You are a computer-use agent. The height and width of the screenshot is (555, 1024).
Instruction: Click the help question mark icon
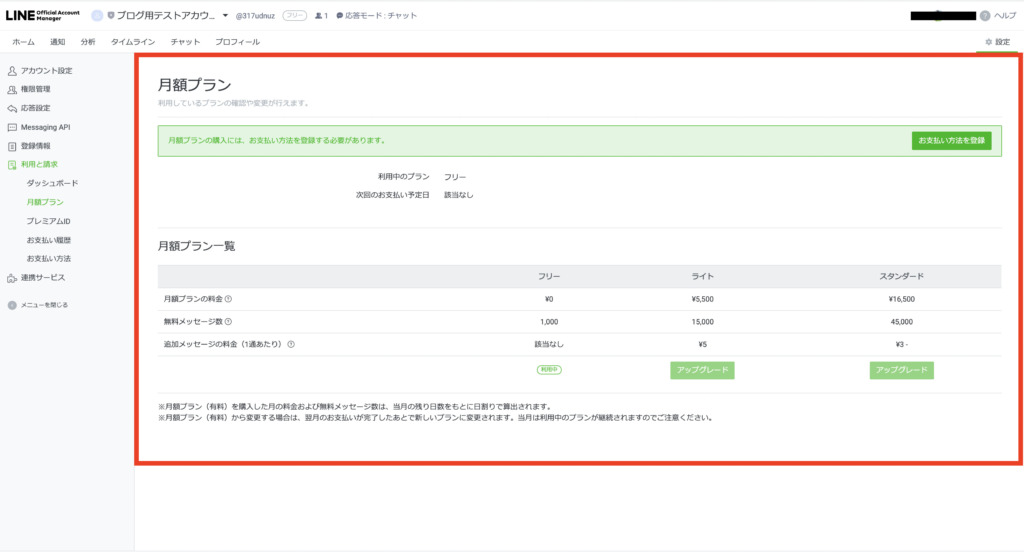click(985, 16)
